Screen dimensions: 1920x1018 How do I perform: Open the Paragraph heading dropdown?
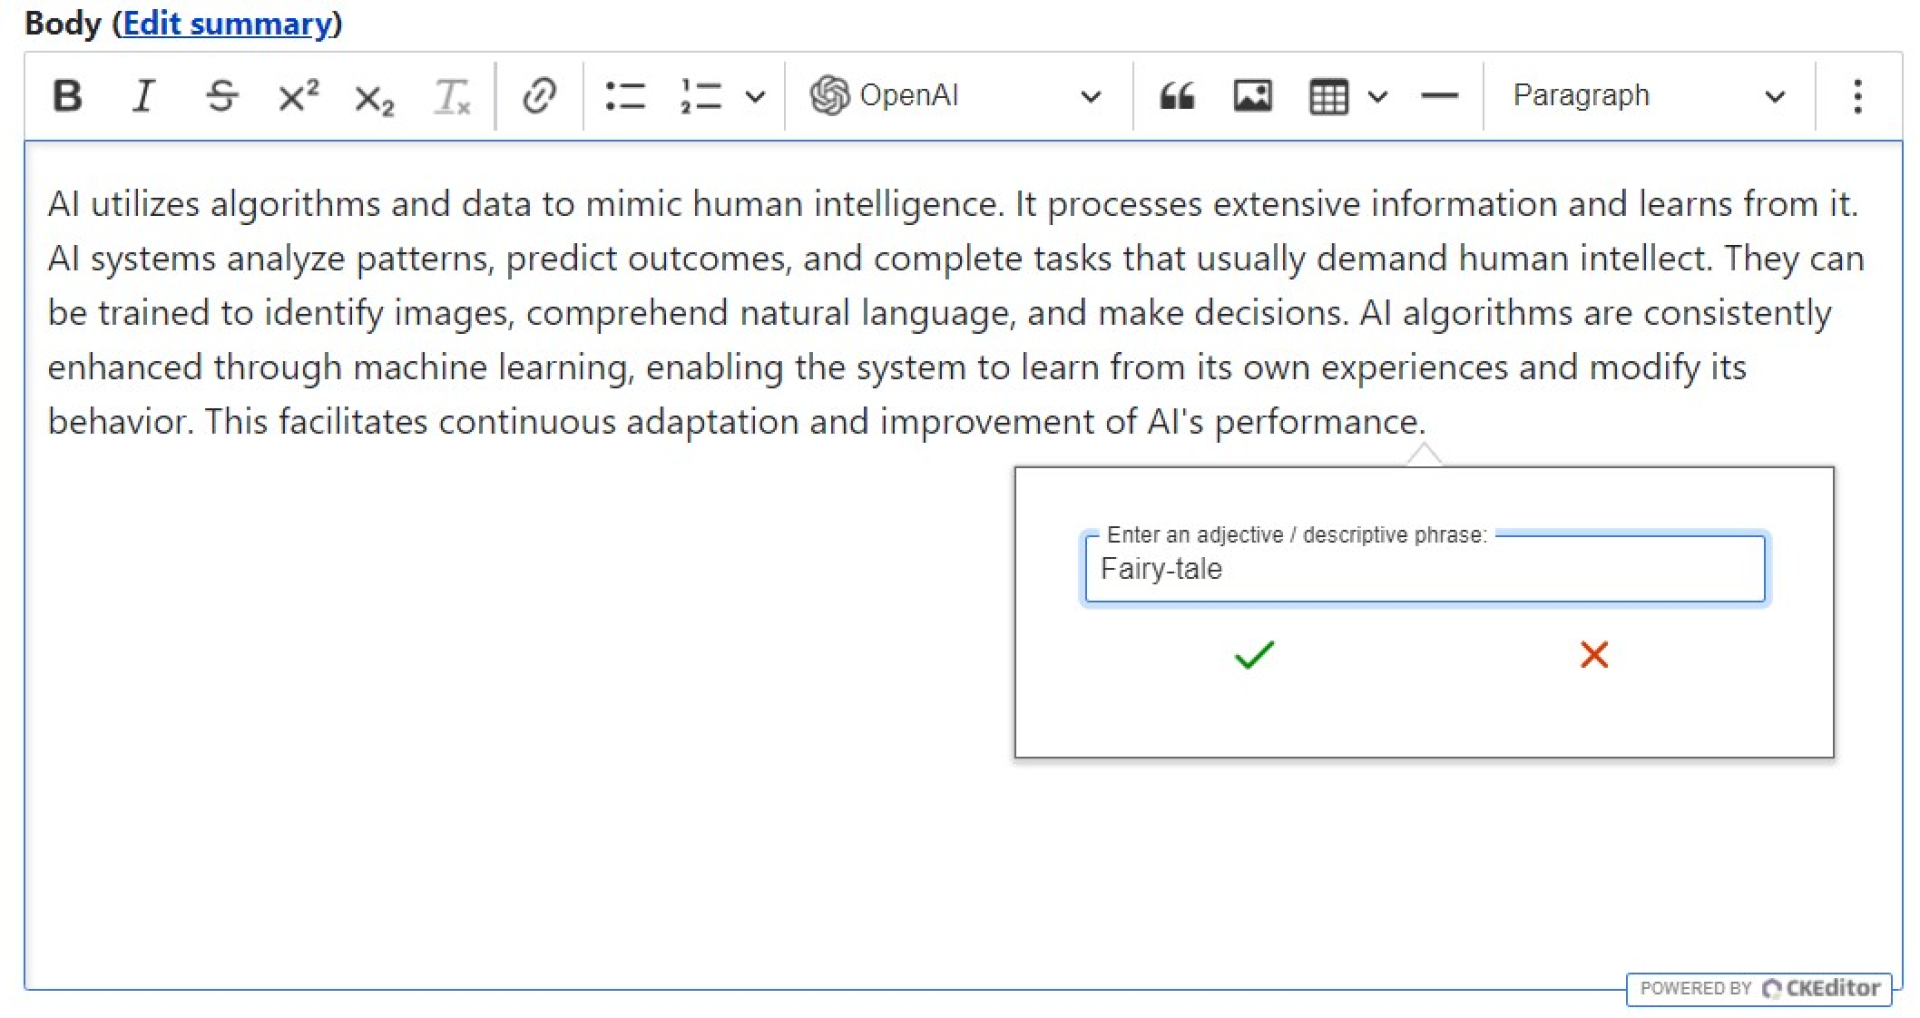(1648, 96)
